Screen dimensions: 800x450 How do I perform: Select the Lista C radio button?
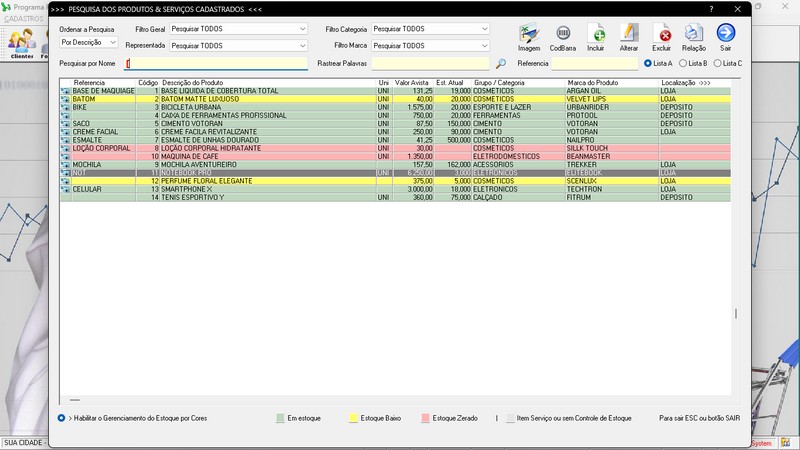pyautogui.click(x=717, y=63)
